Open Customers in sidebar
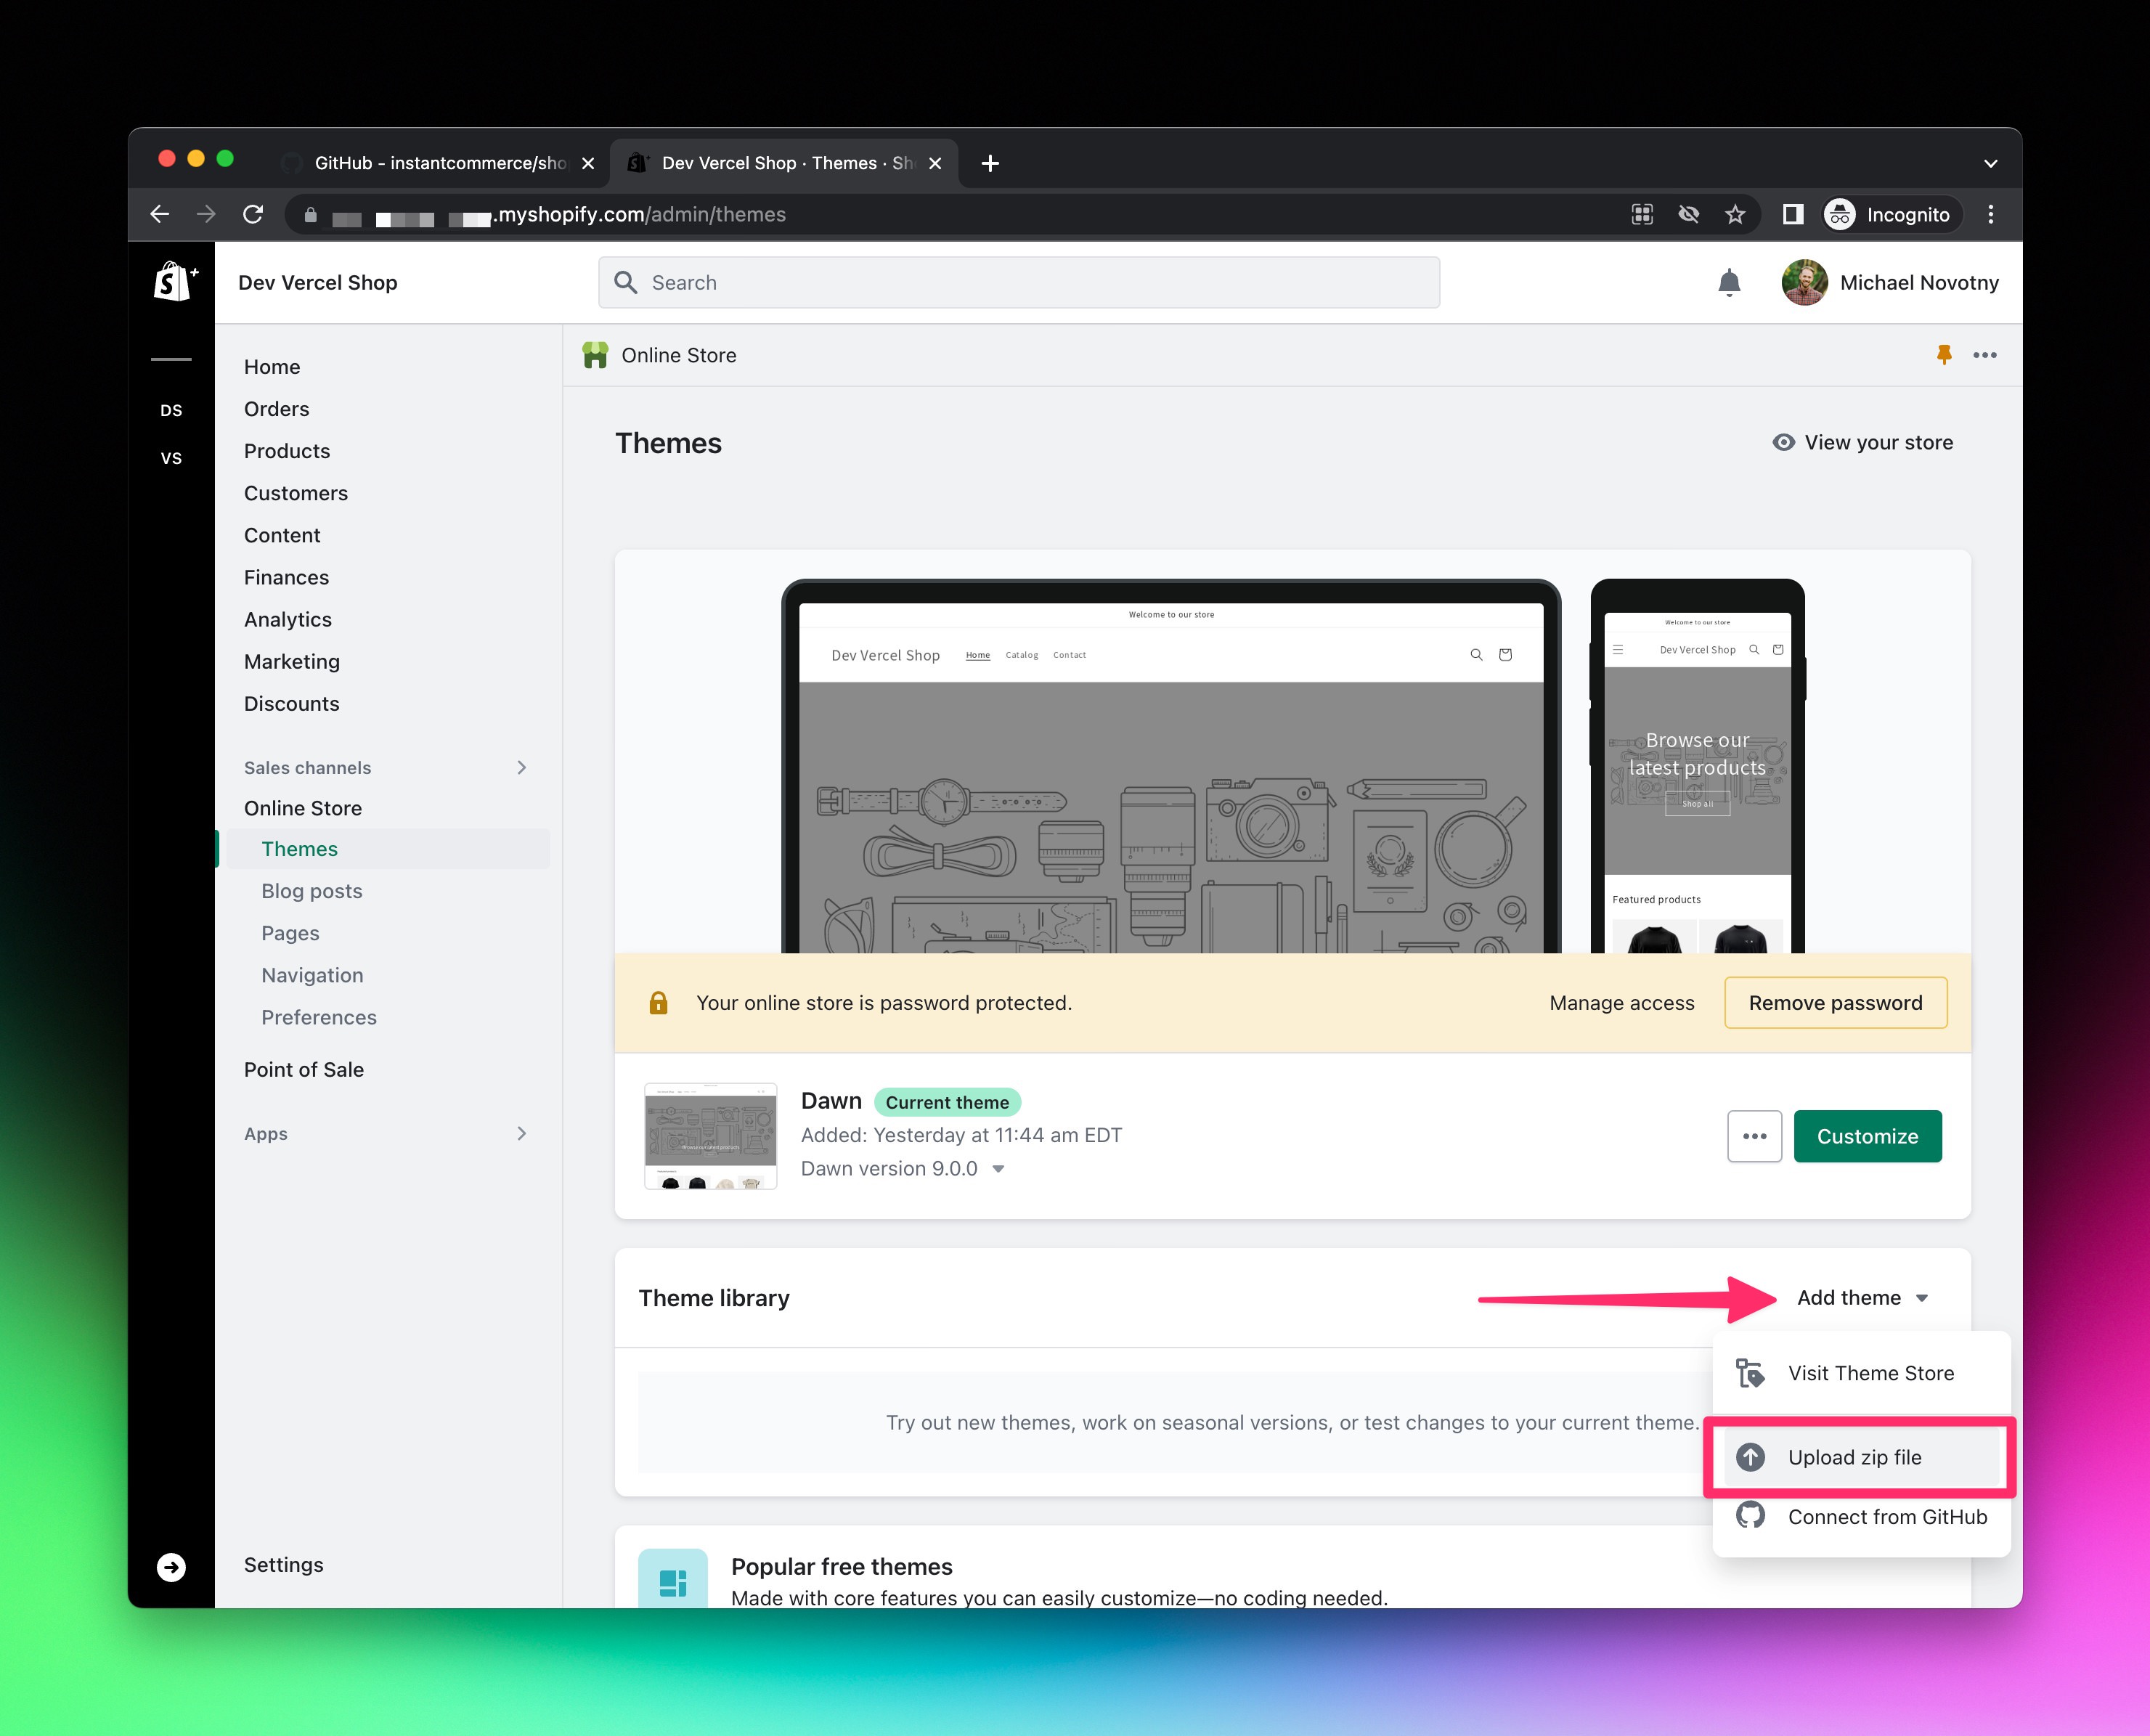 296,493
